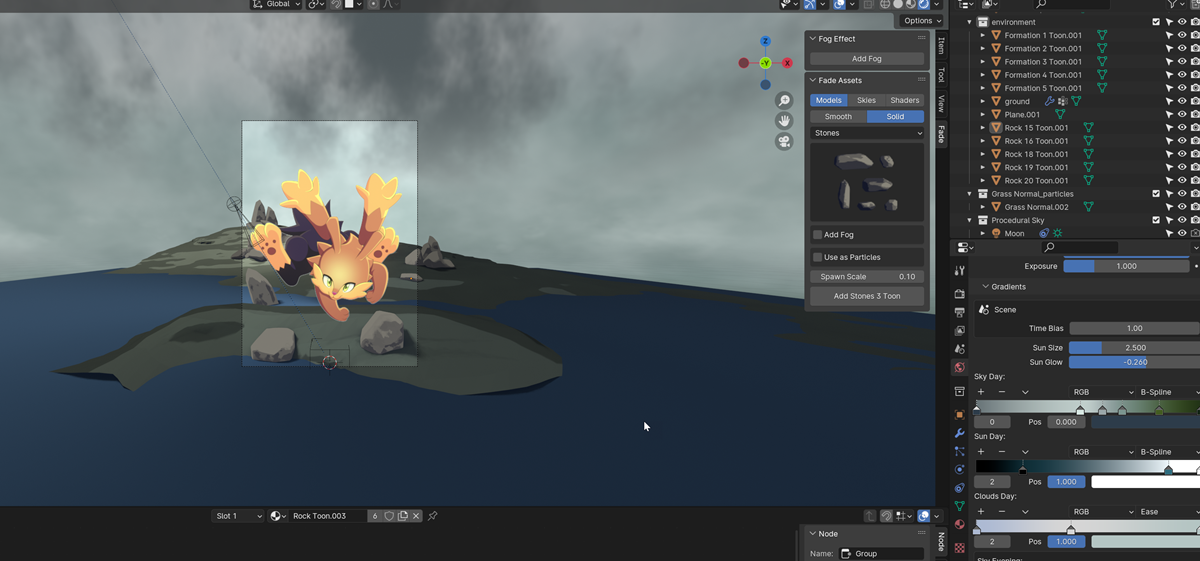Screen dimensions: 1200x561
Task: Open the Output properties tab icon
Action: click(x=960, y=312)
